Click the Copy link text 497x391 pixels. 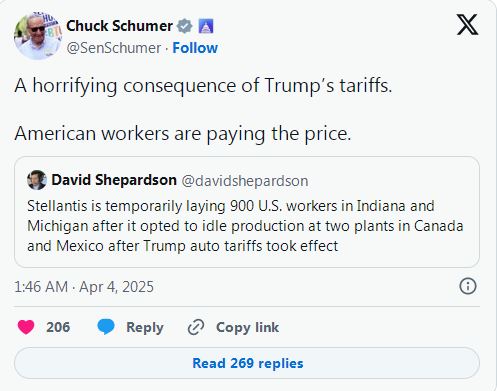(247, 328)
